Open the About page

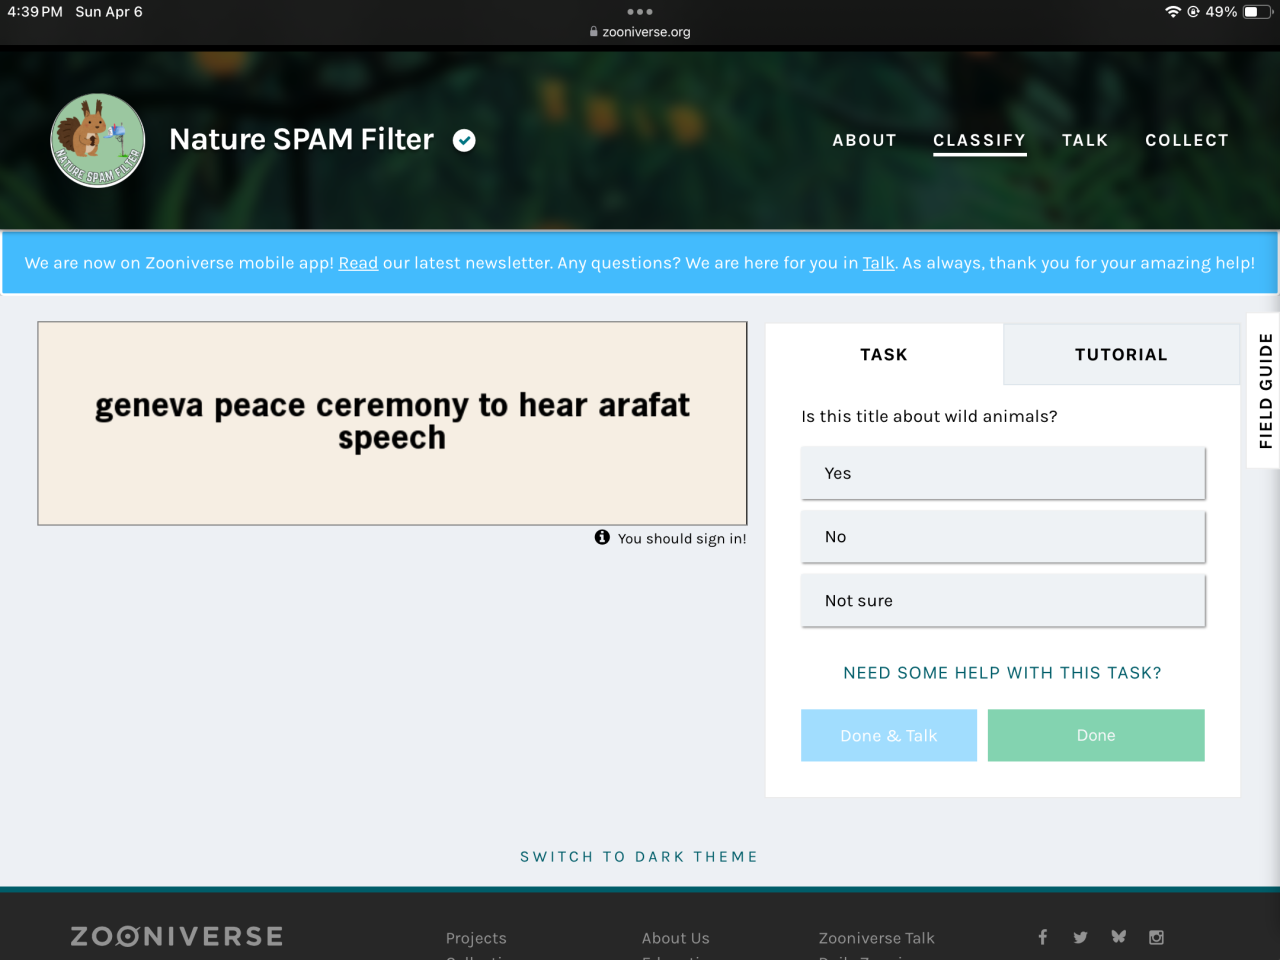click(x=865, y=140)
